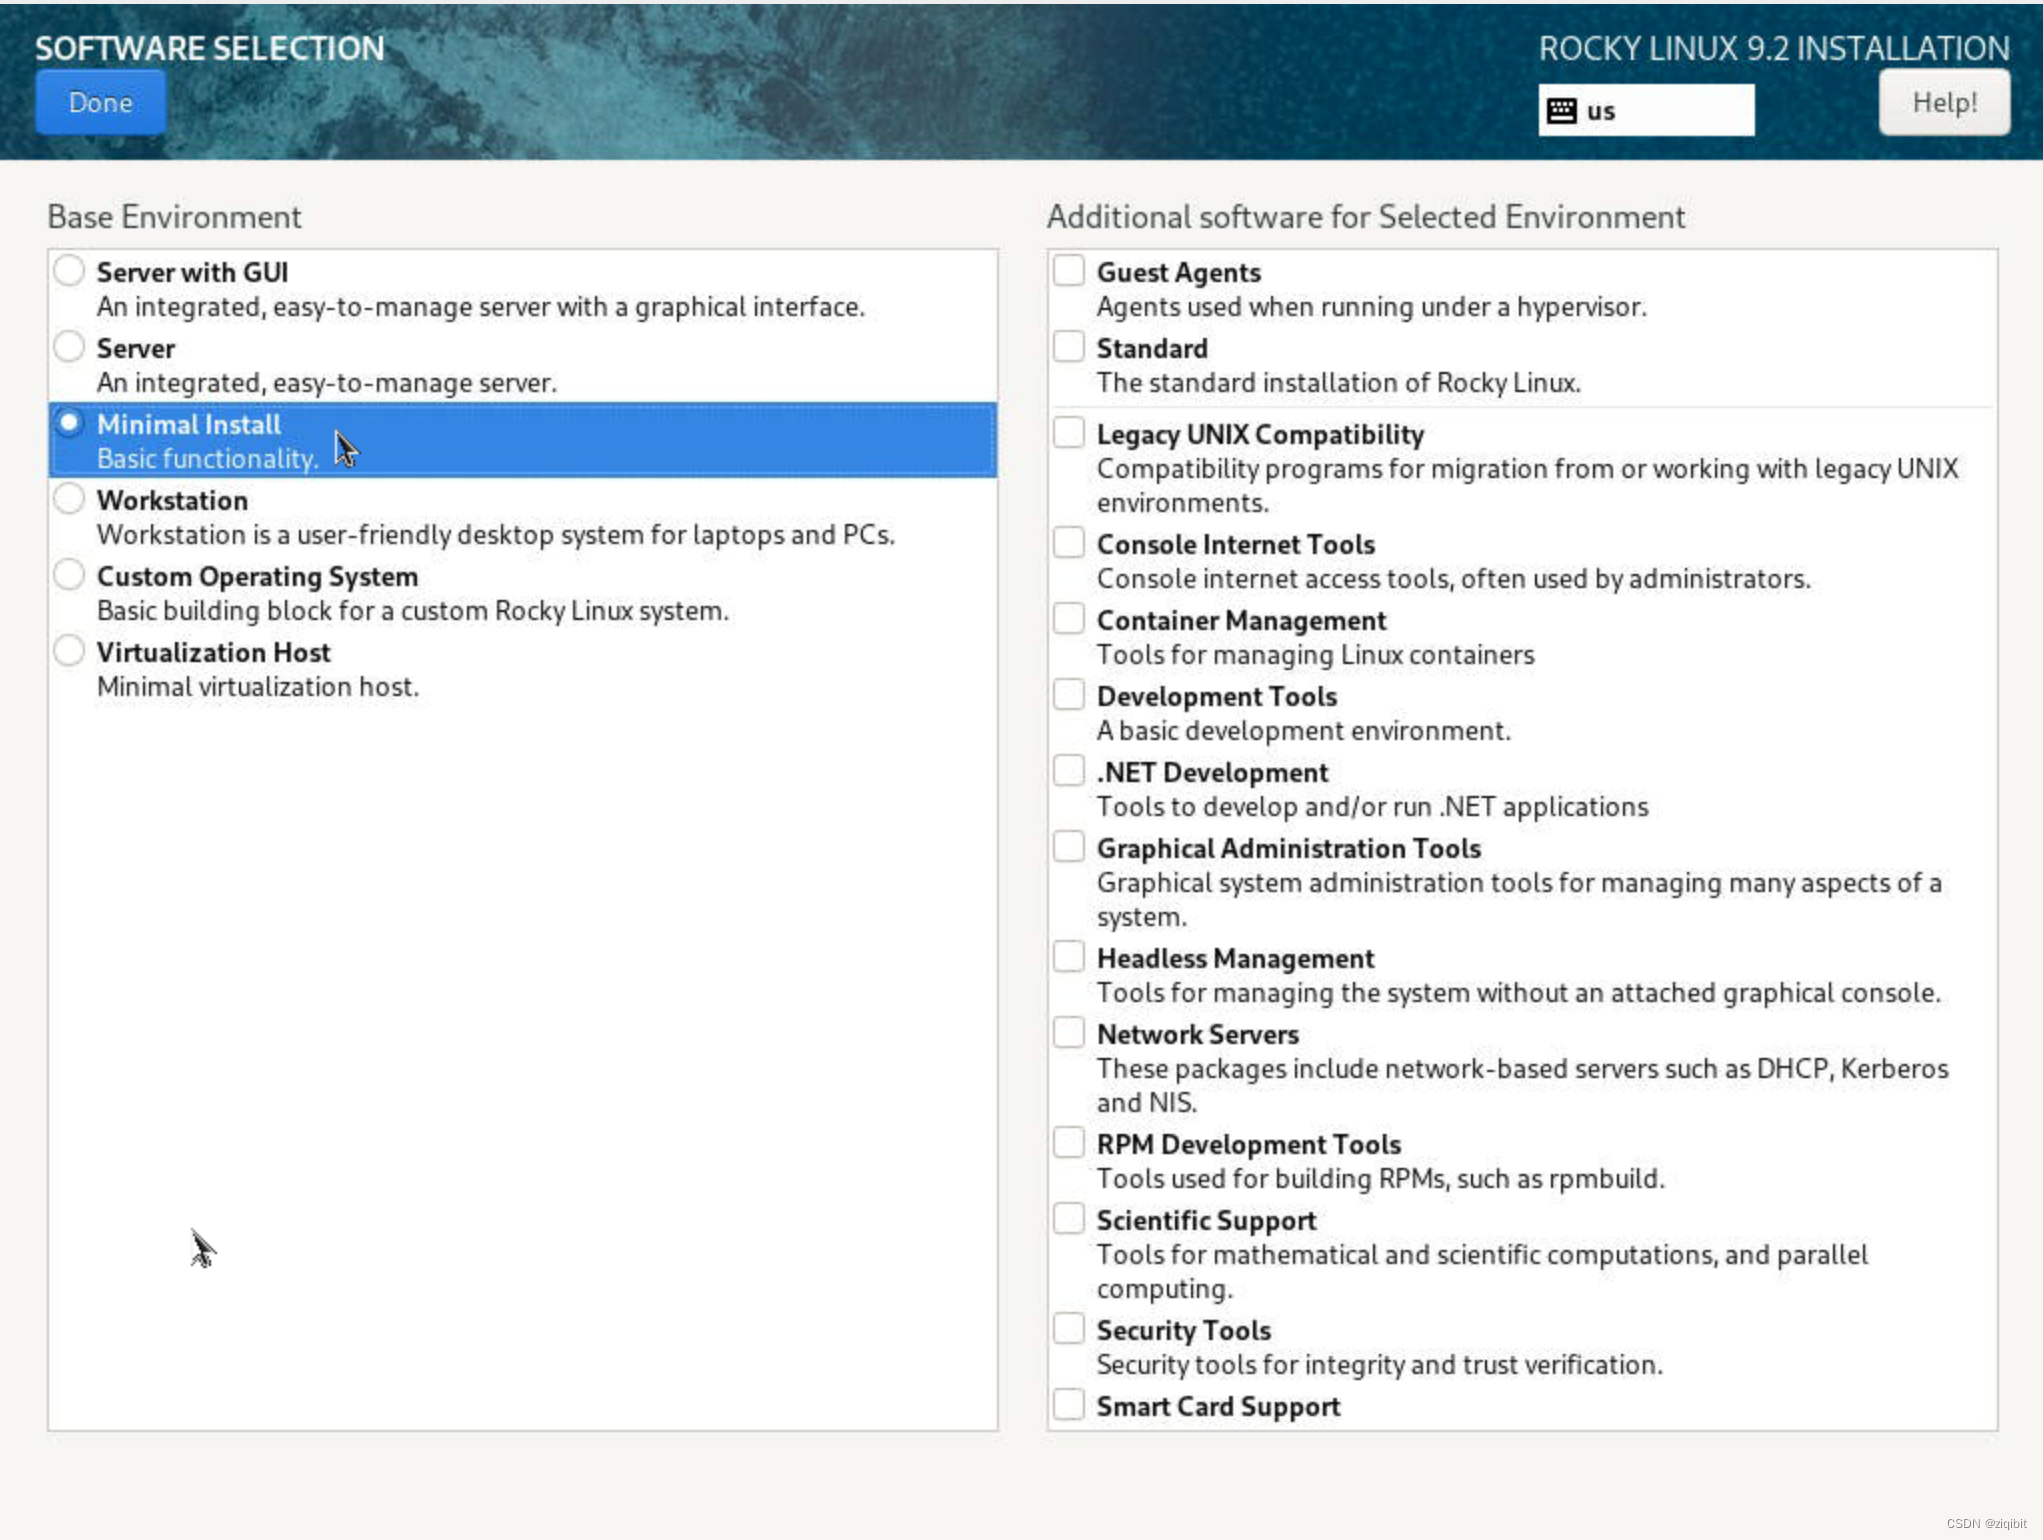Image resolution: width=2043 pixels, height=1540 pixels.
Task: Click 'A basic development environment.' text
Action: point(1303,731)
